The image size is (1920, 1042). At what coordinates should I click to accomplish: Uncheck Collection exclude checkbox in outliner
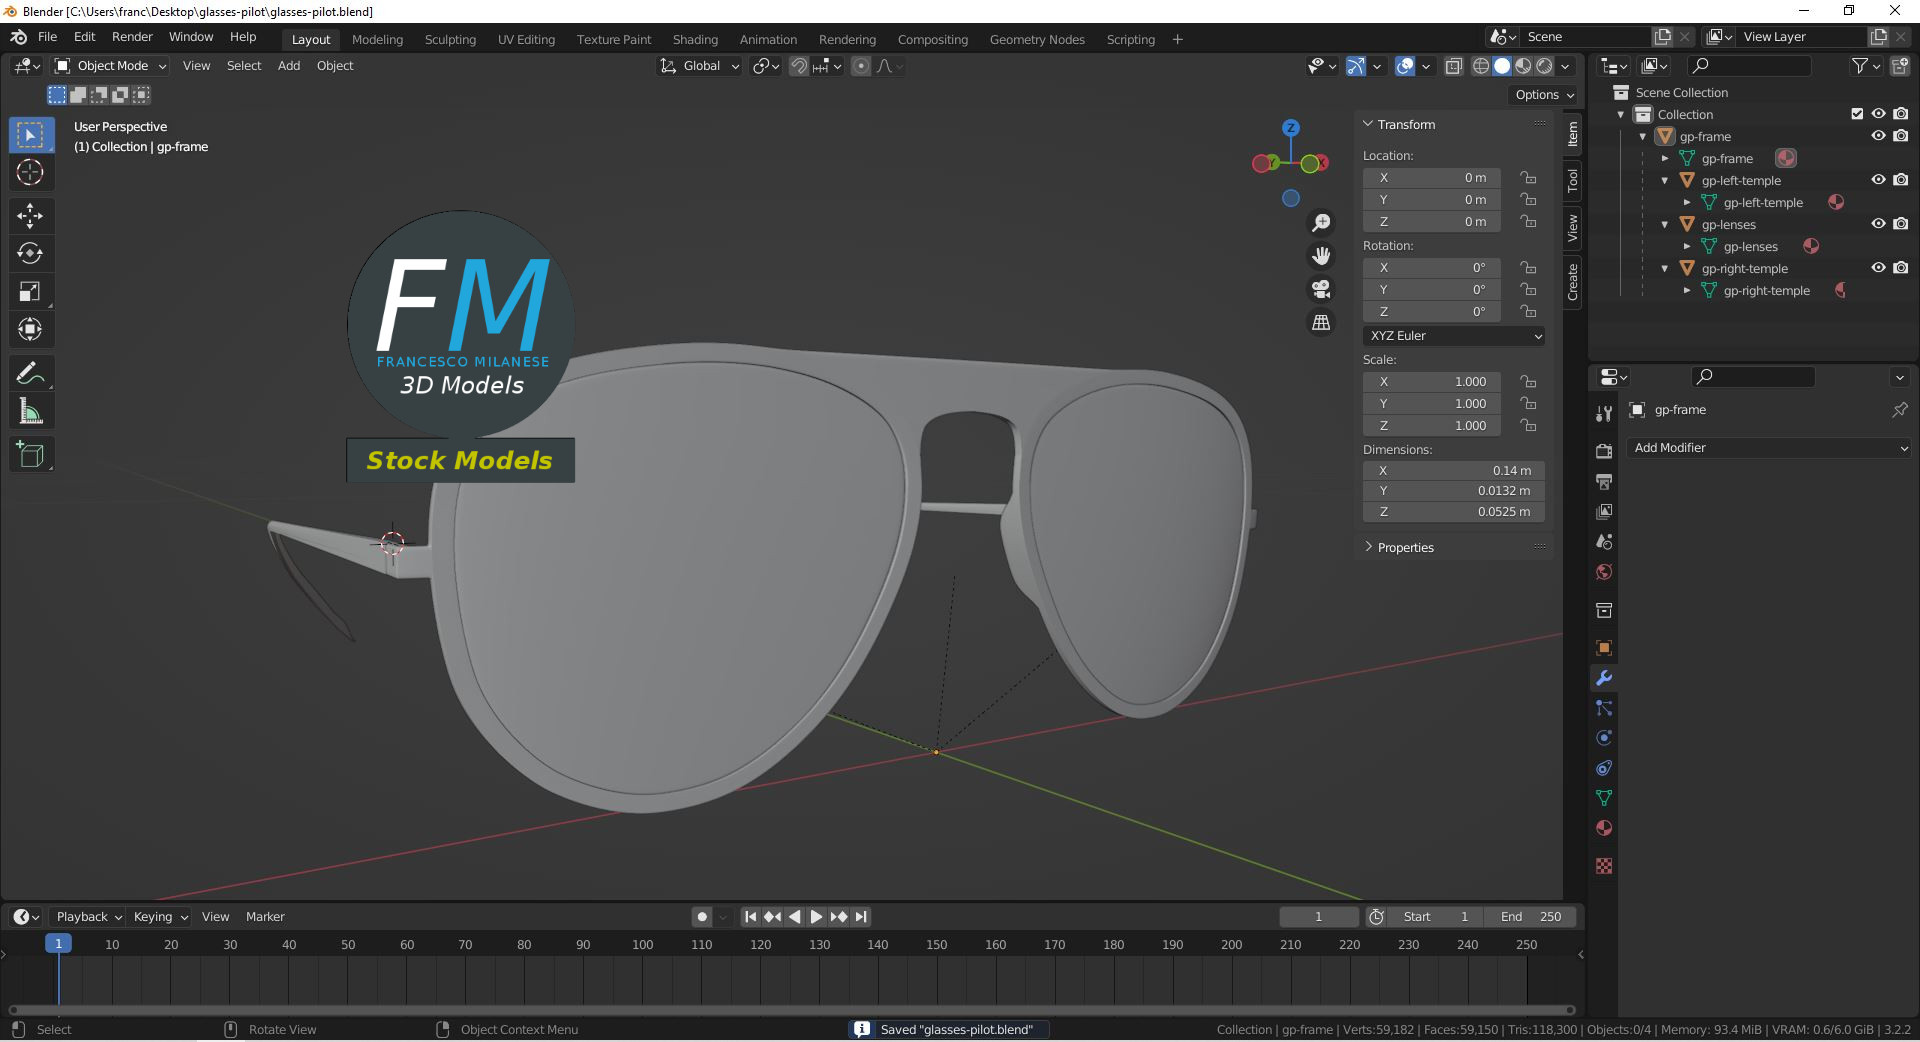1857,114
